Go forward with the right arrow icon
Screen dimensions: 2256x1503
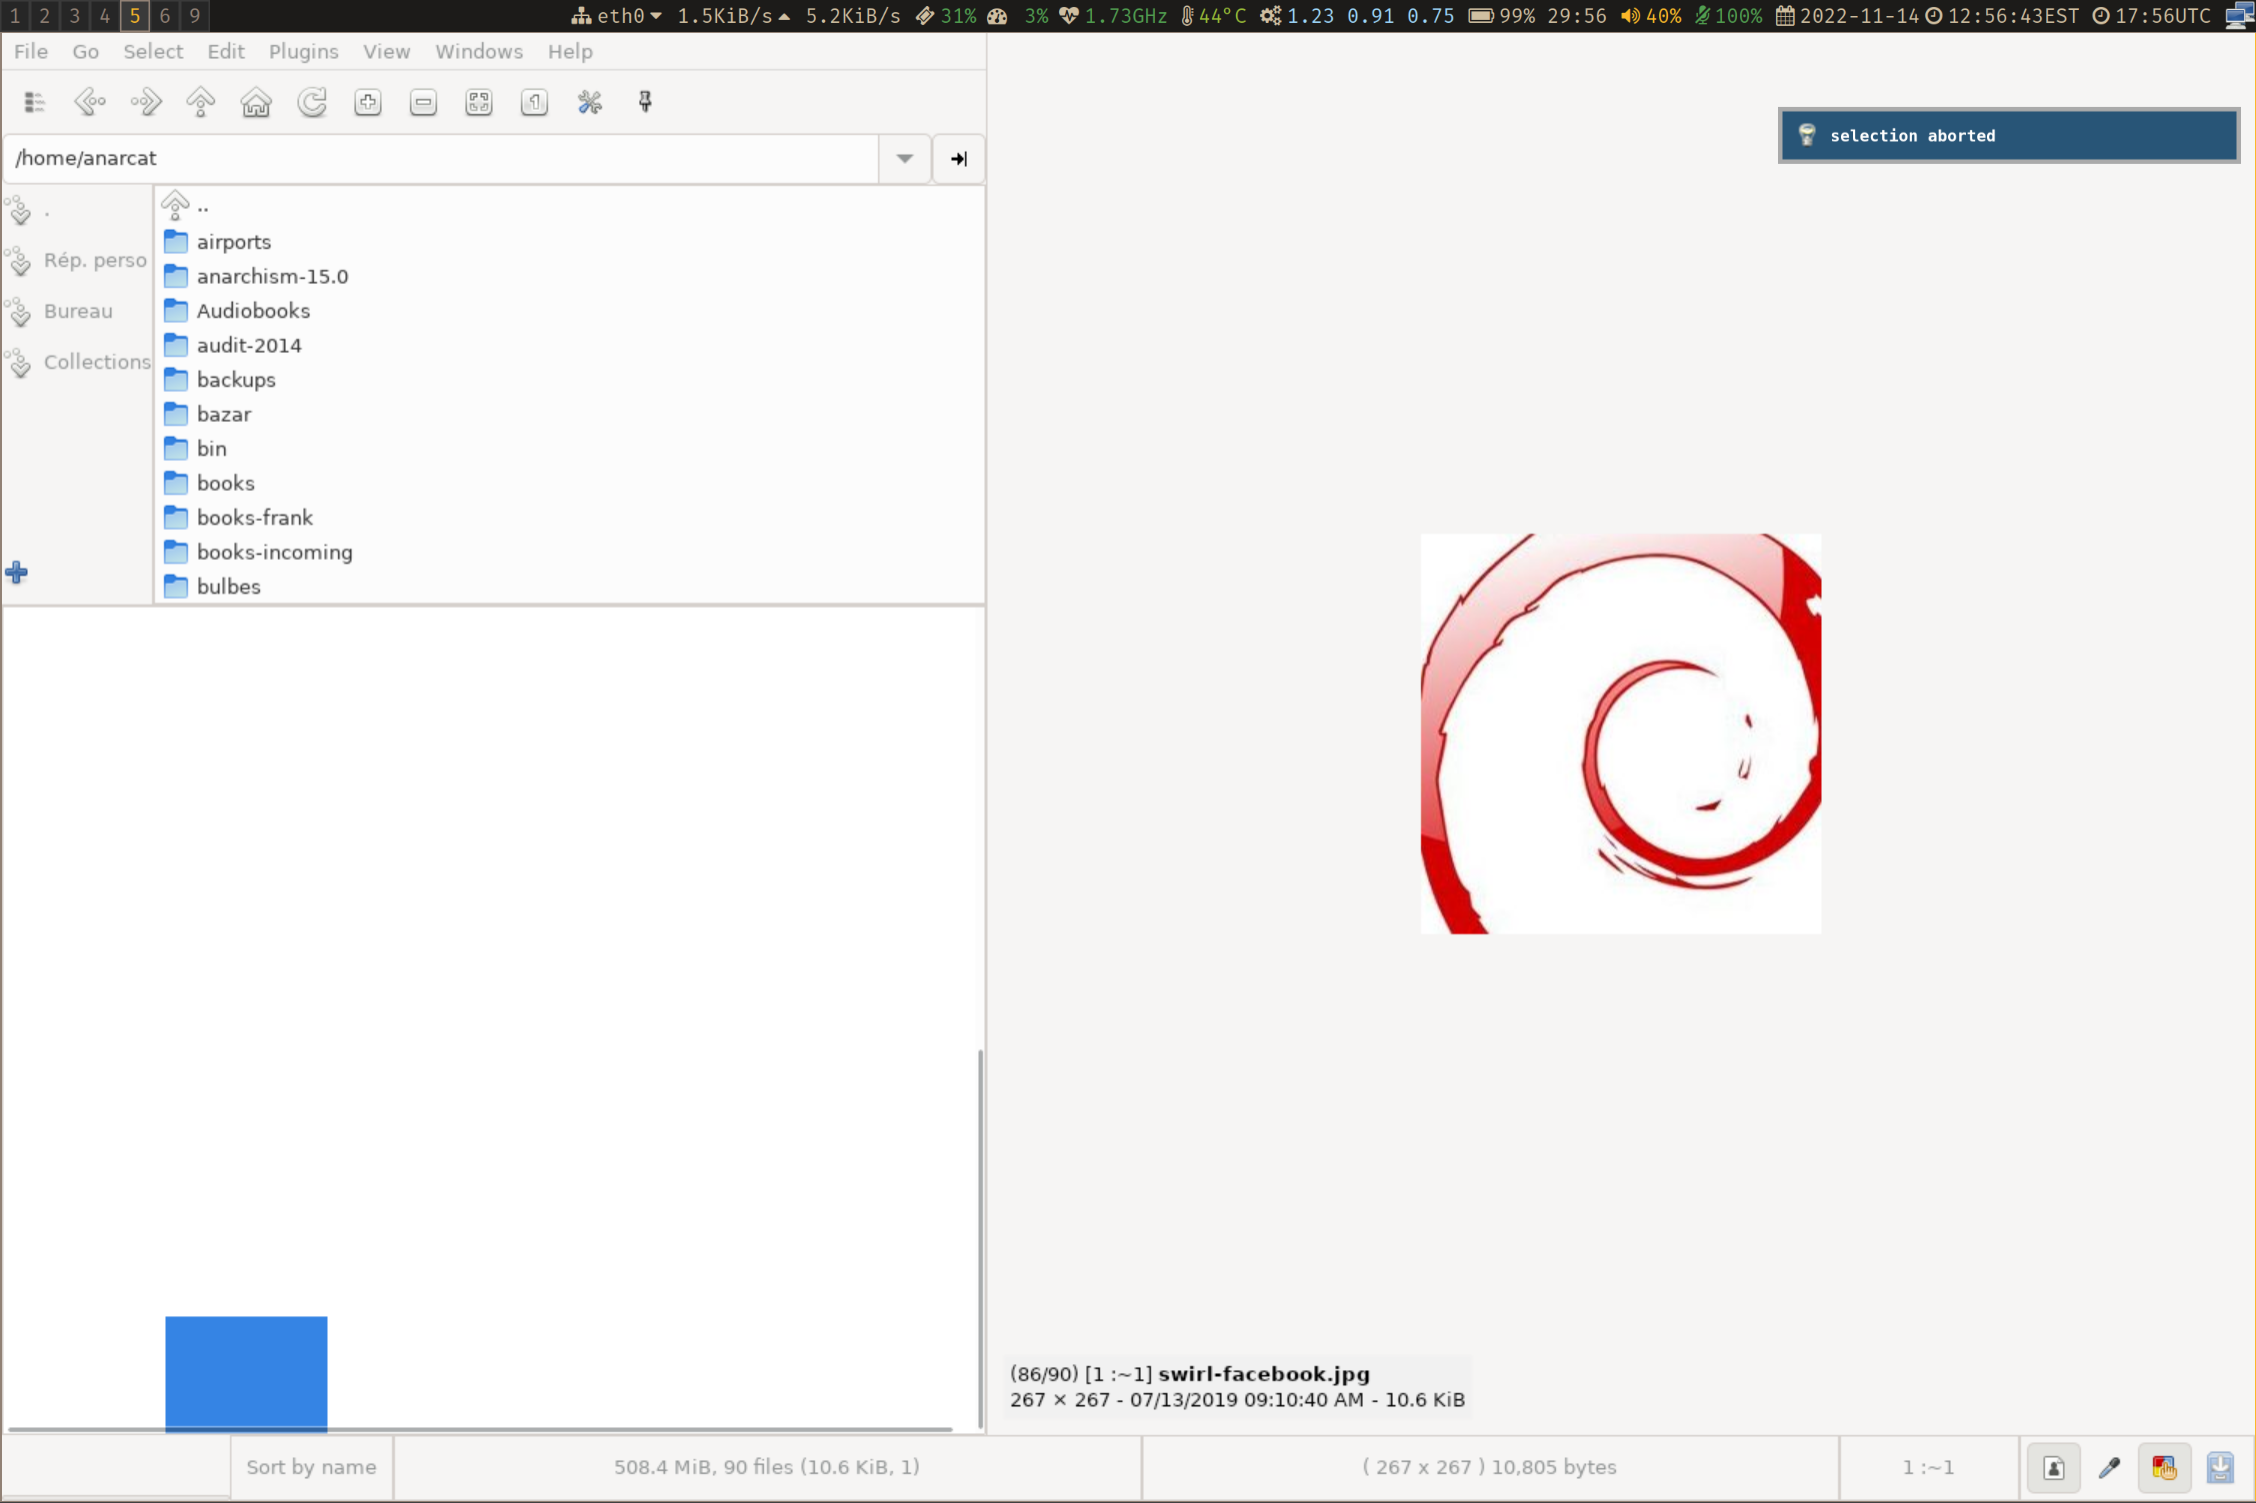(145, 102)
